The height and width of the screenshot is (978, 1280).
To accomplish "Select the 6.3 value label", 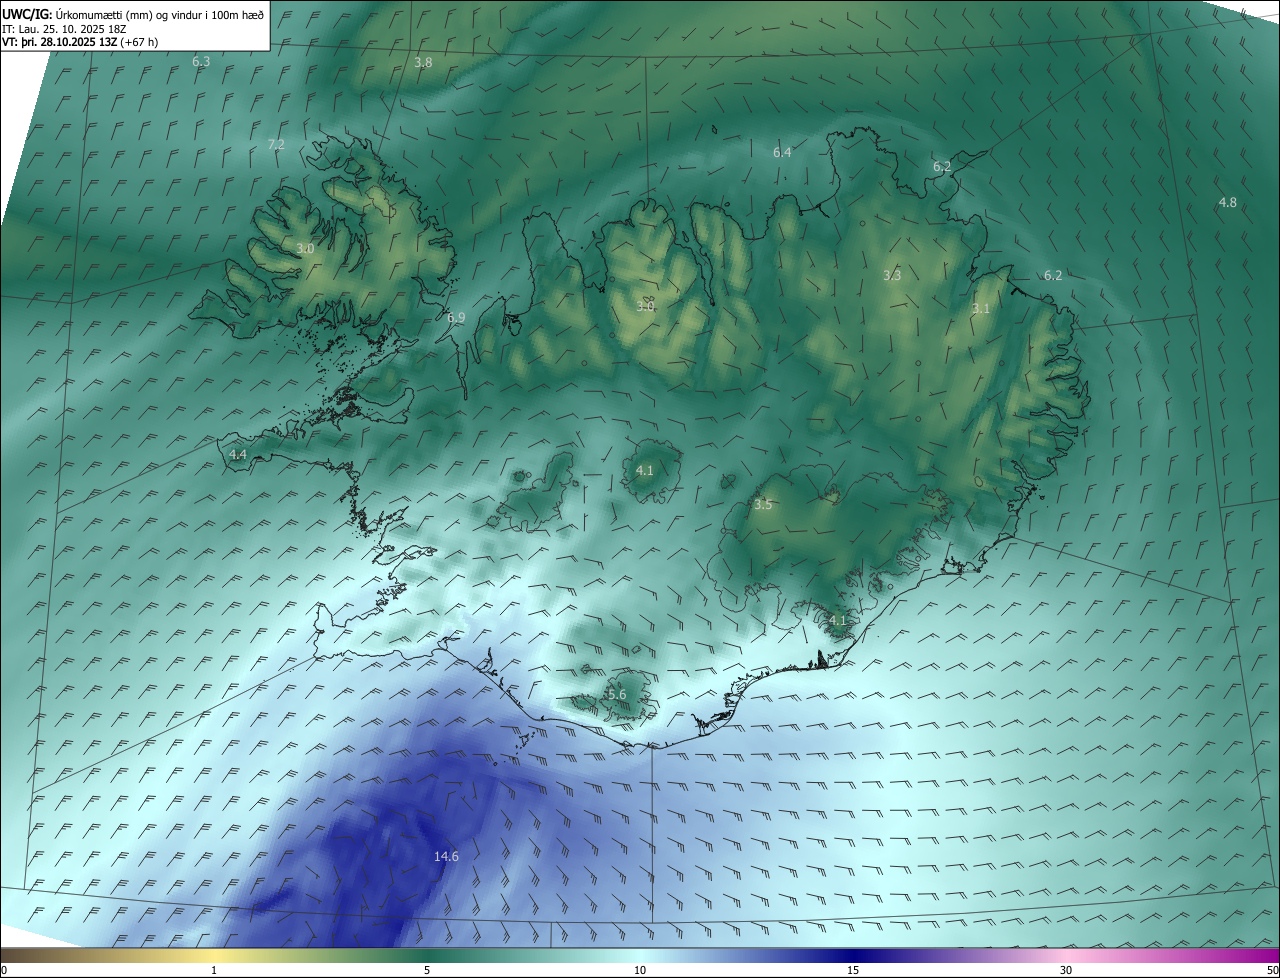I will [201, 62].
